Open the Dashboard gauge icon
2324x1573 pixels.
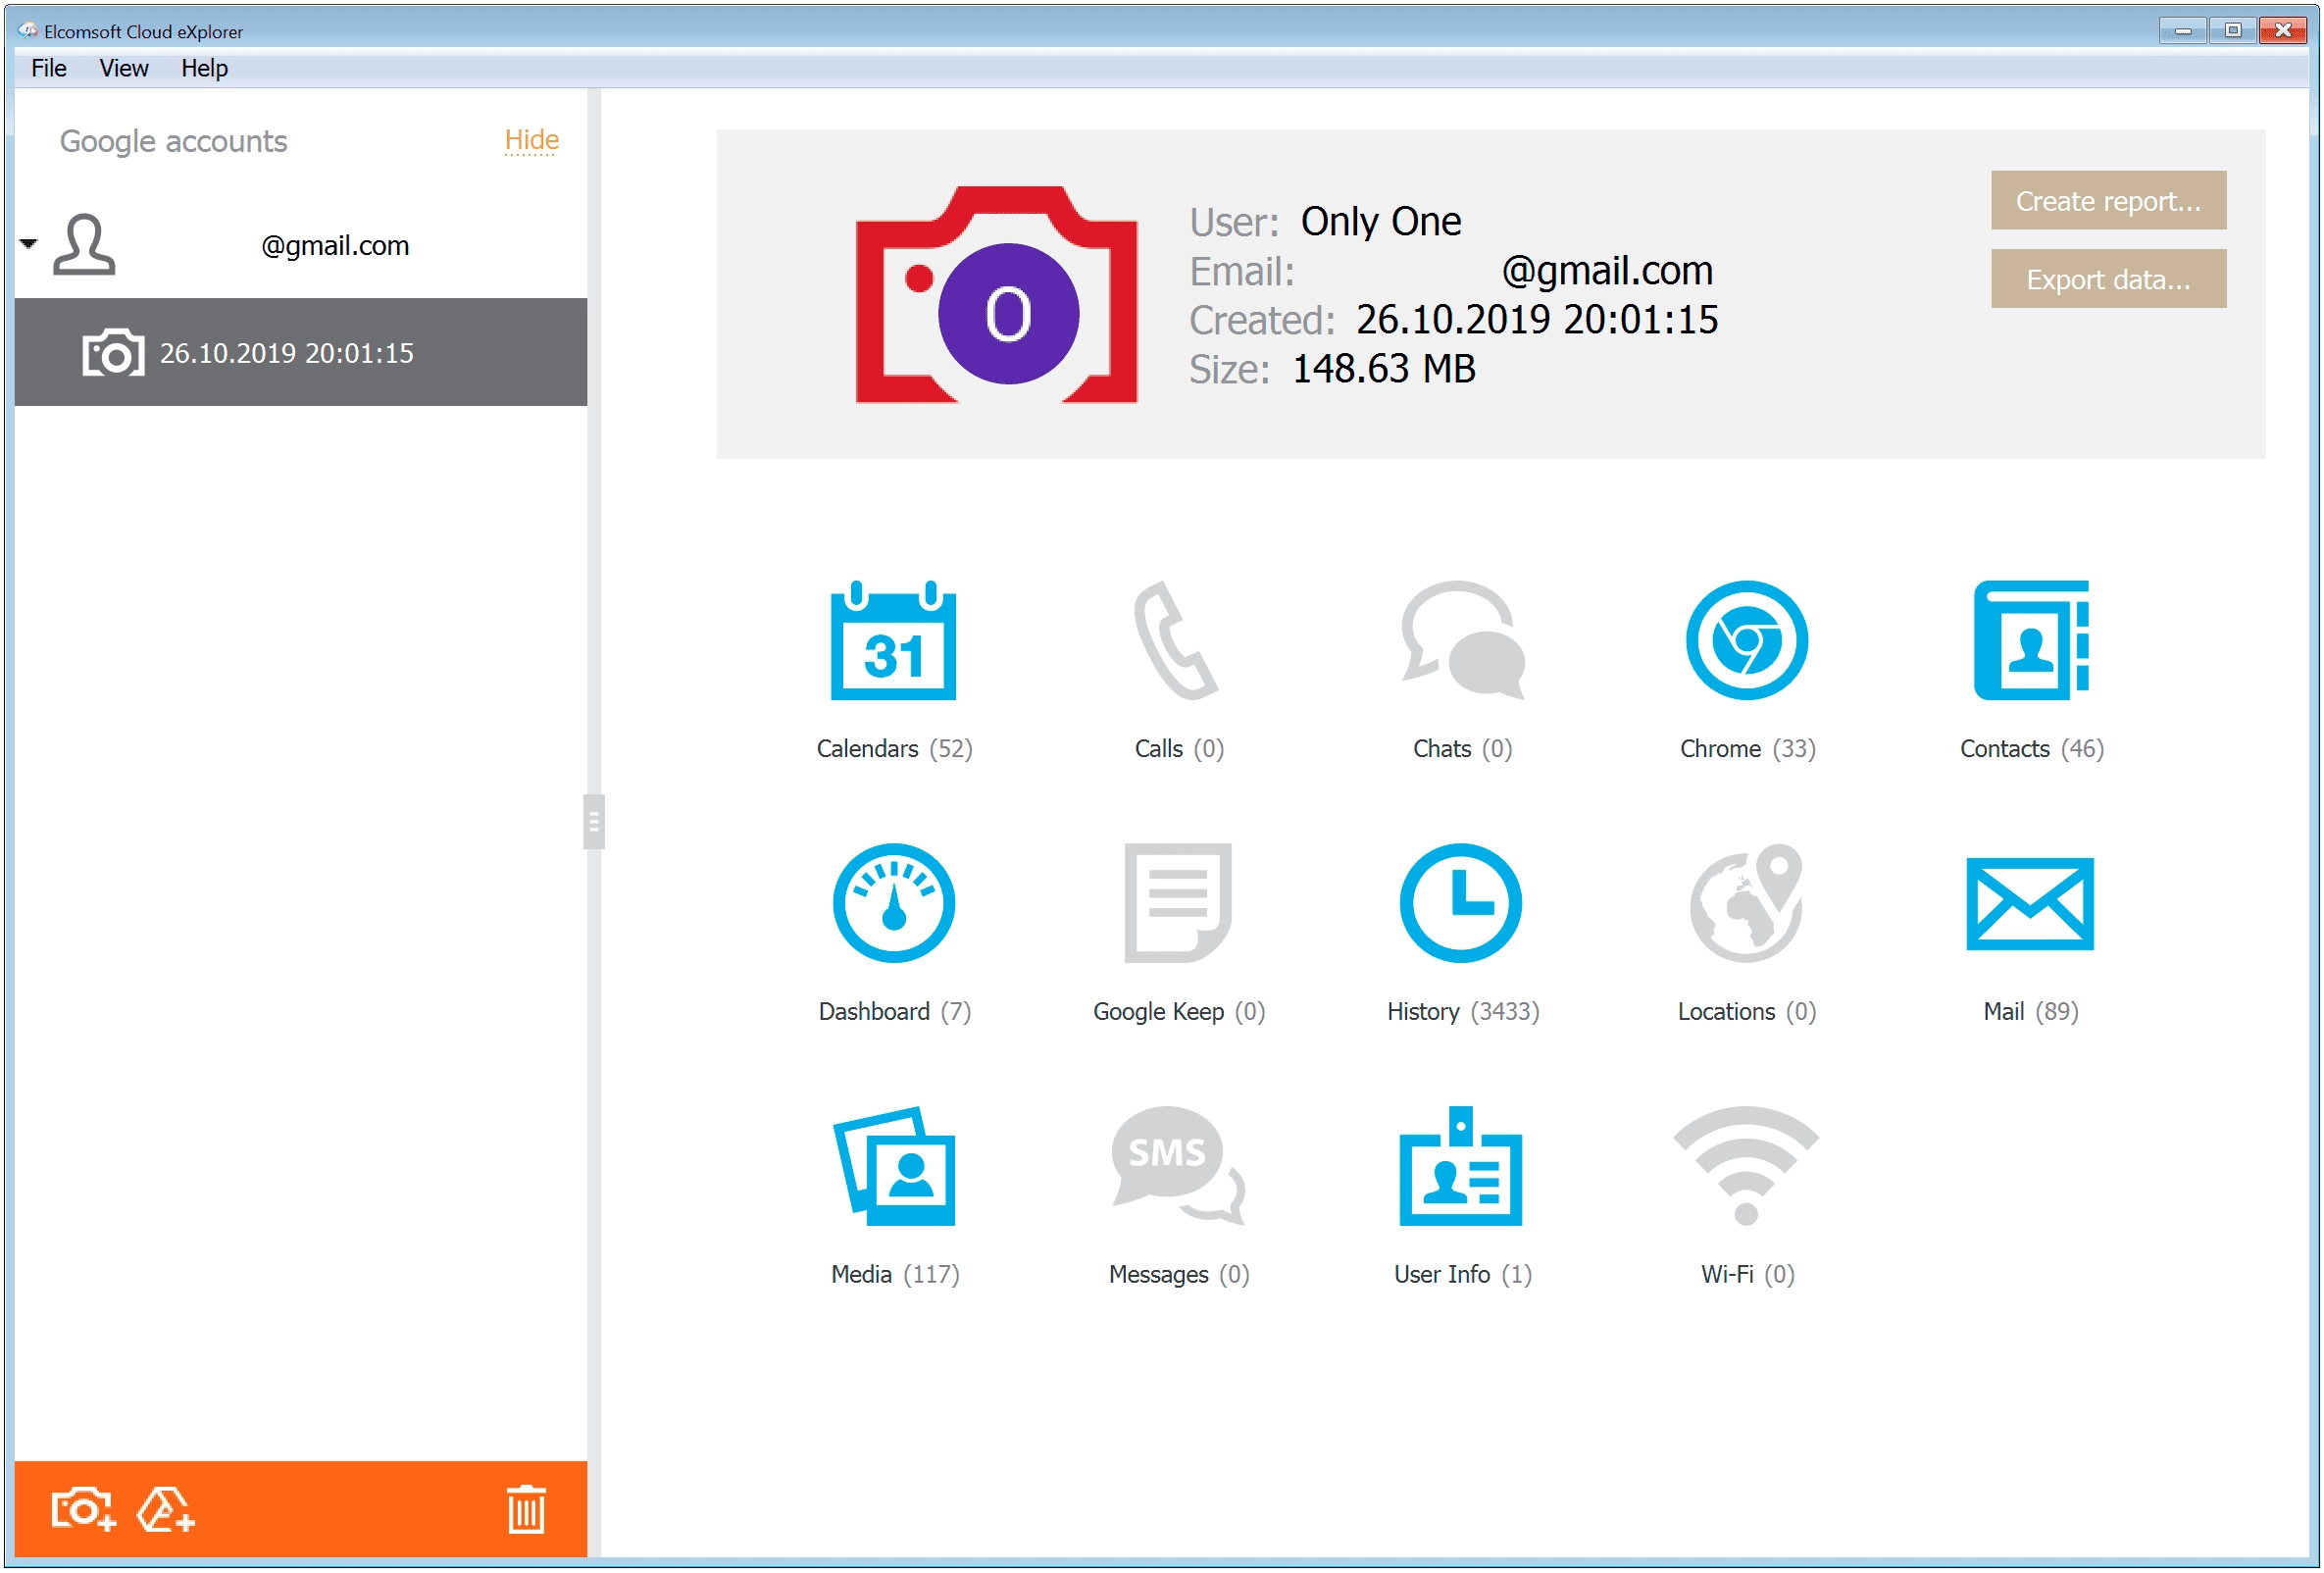click(x=893, y=903)
